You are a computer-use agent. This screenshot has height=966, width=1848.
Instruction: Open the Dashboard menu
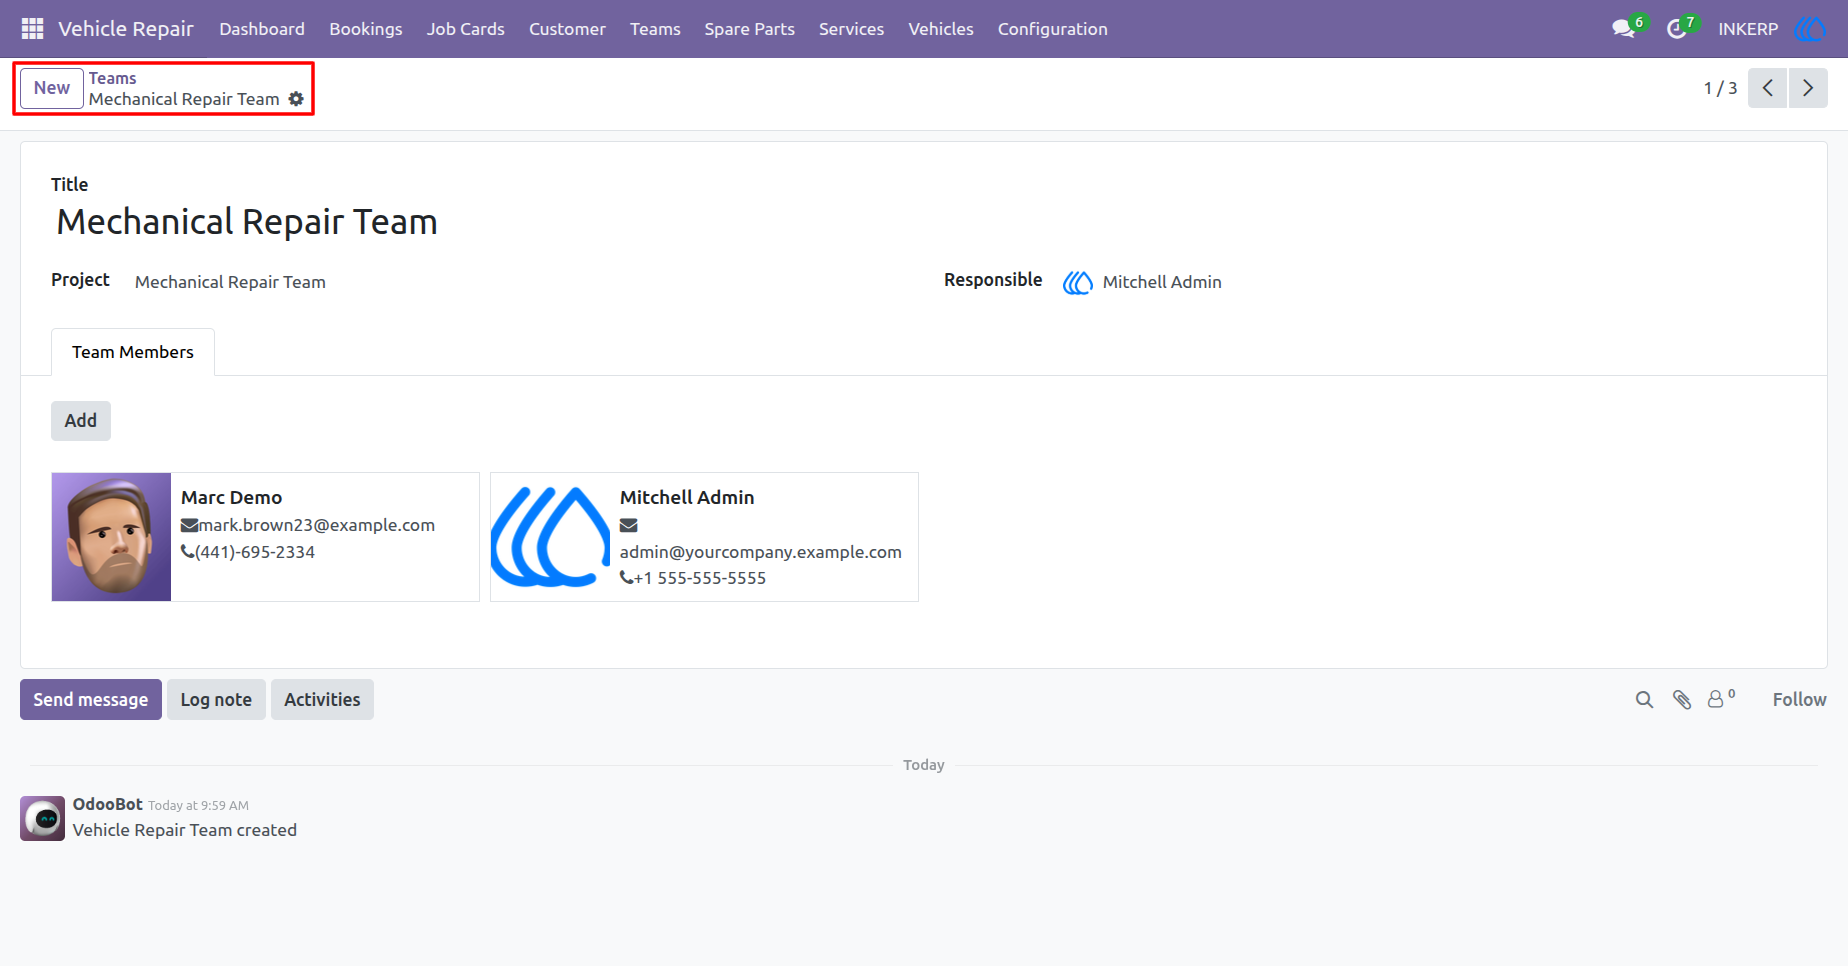(x=262, y=29)
